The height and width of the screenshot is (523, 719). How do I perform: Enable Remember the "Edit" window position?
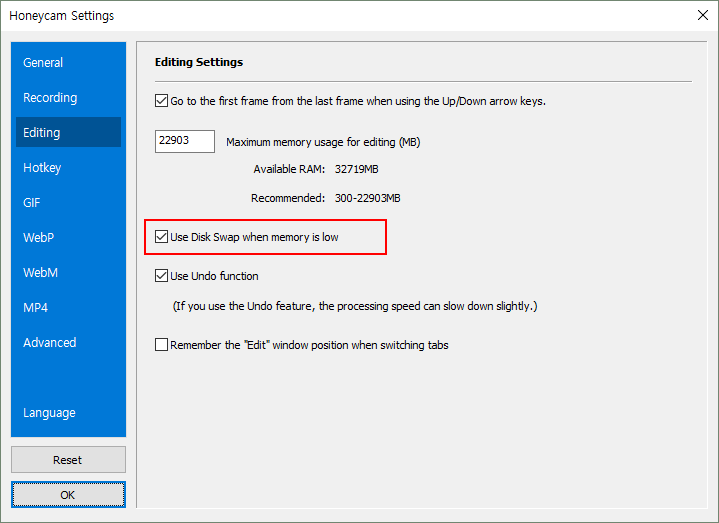(162, 345)
